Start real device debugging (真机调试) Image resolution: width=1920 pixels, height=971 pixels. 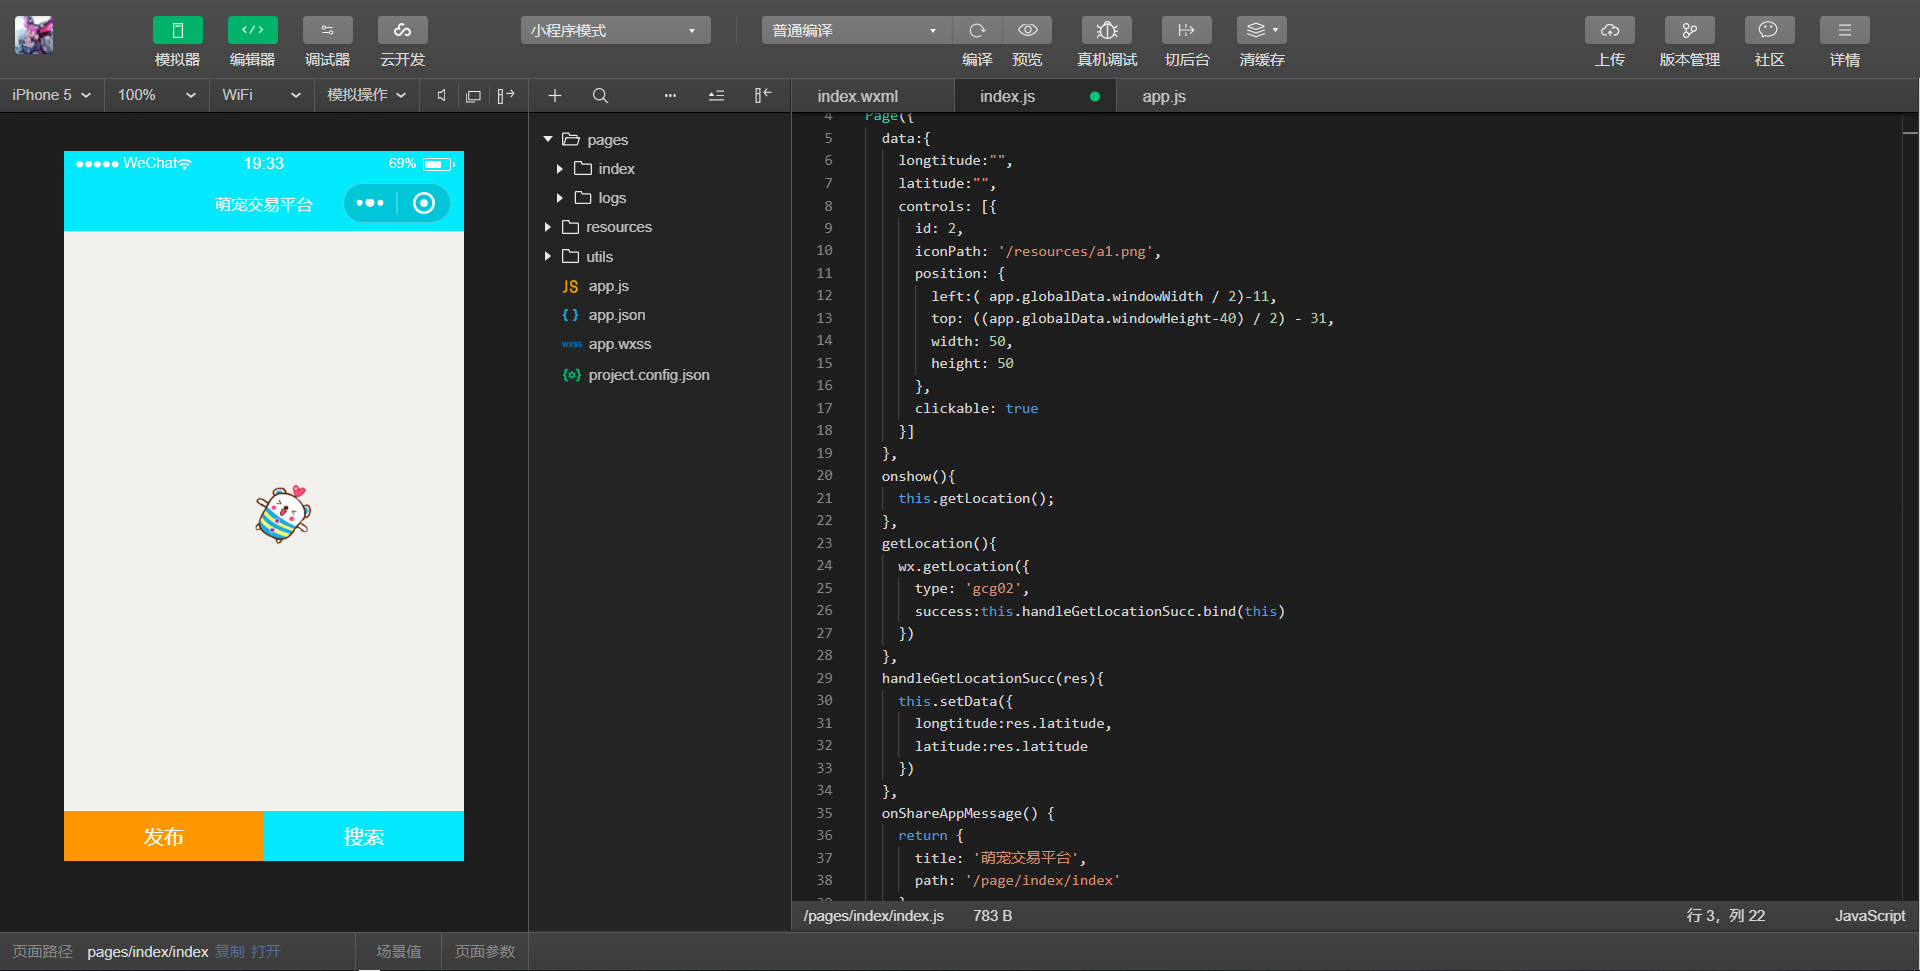[x=1106, y=31]
